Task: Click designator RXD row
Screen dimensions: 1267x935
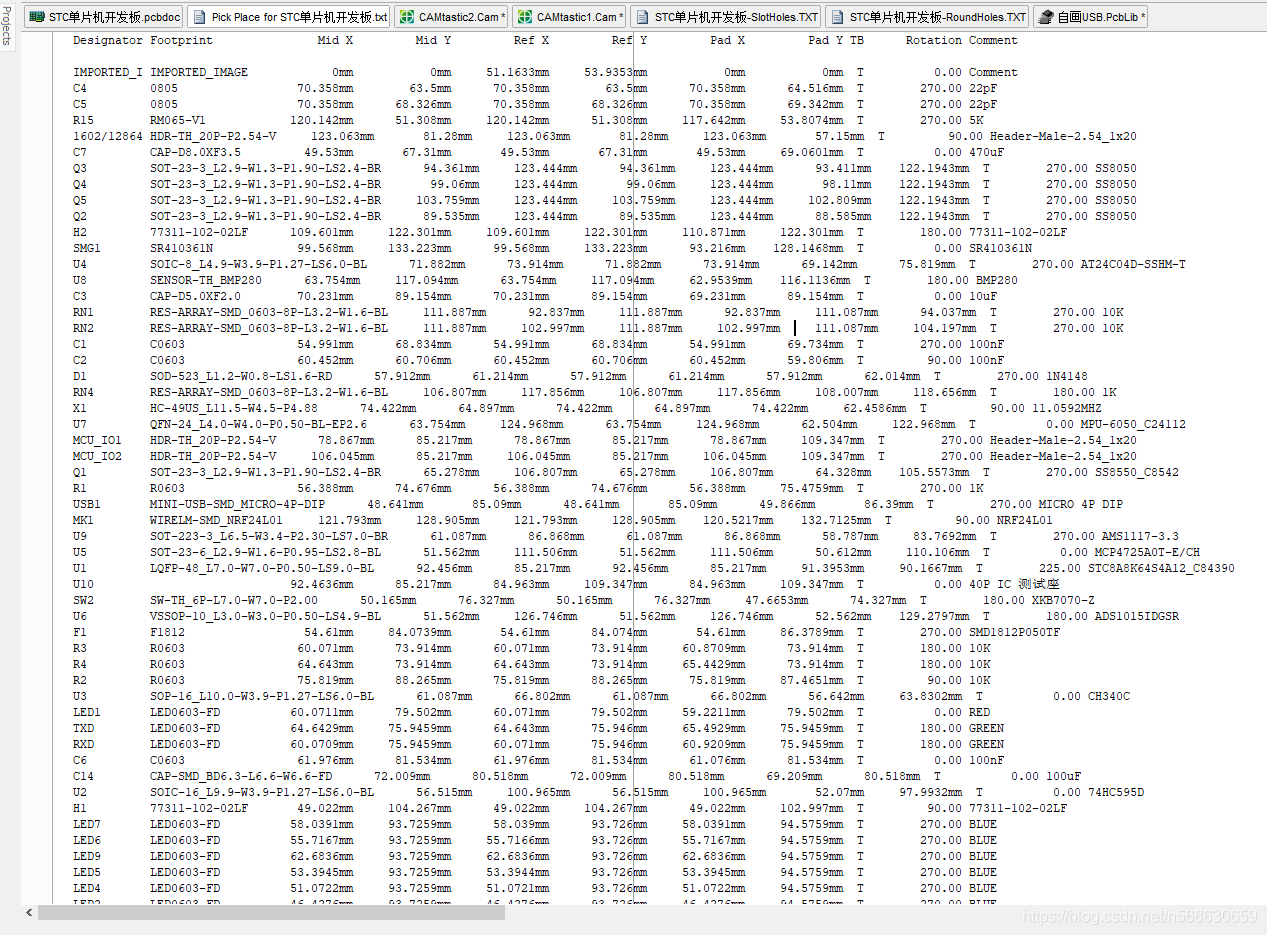Action: point(83,744)
